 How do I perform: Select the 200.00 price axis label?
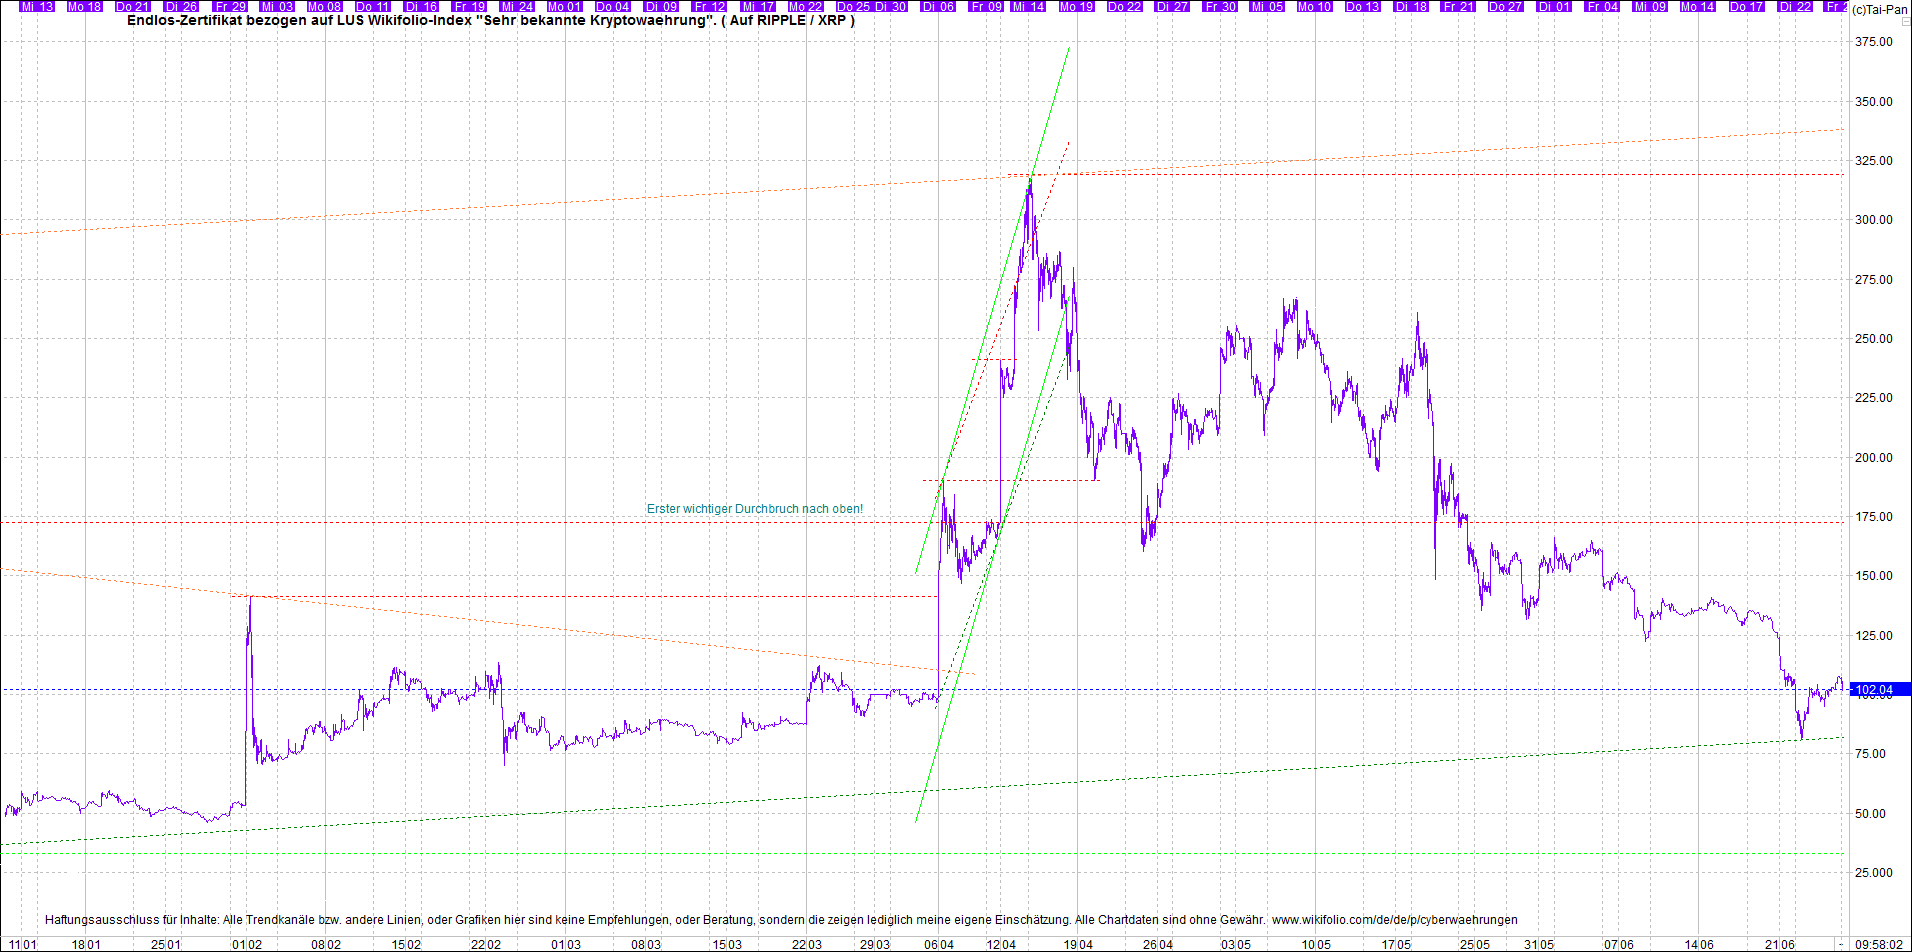click(1873, 458)
